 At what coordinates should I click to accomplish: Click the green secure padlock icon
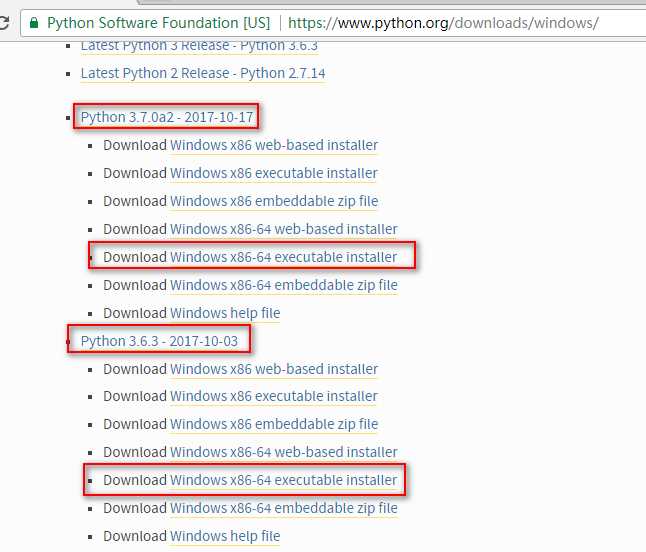[x=34, y=23]
